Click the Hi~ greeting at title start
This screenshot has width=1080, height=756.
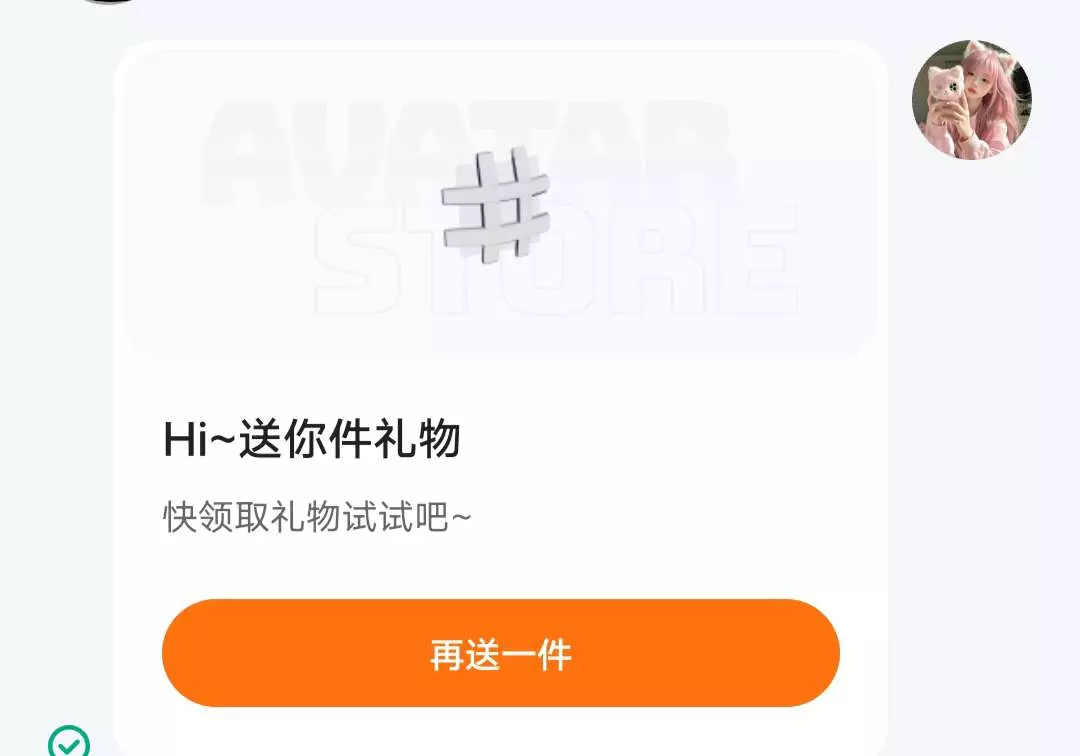[200, 439]
